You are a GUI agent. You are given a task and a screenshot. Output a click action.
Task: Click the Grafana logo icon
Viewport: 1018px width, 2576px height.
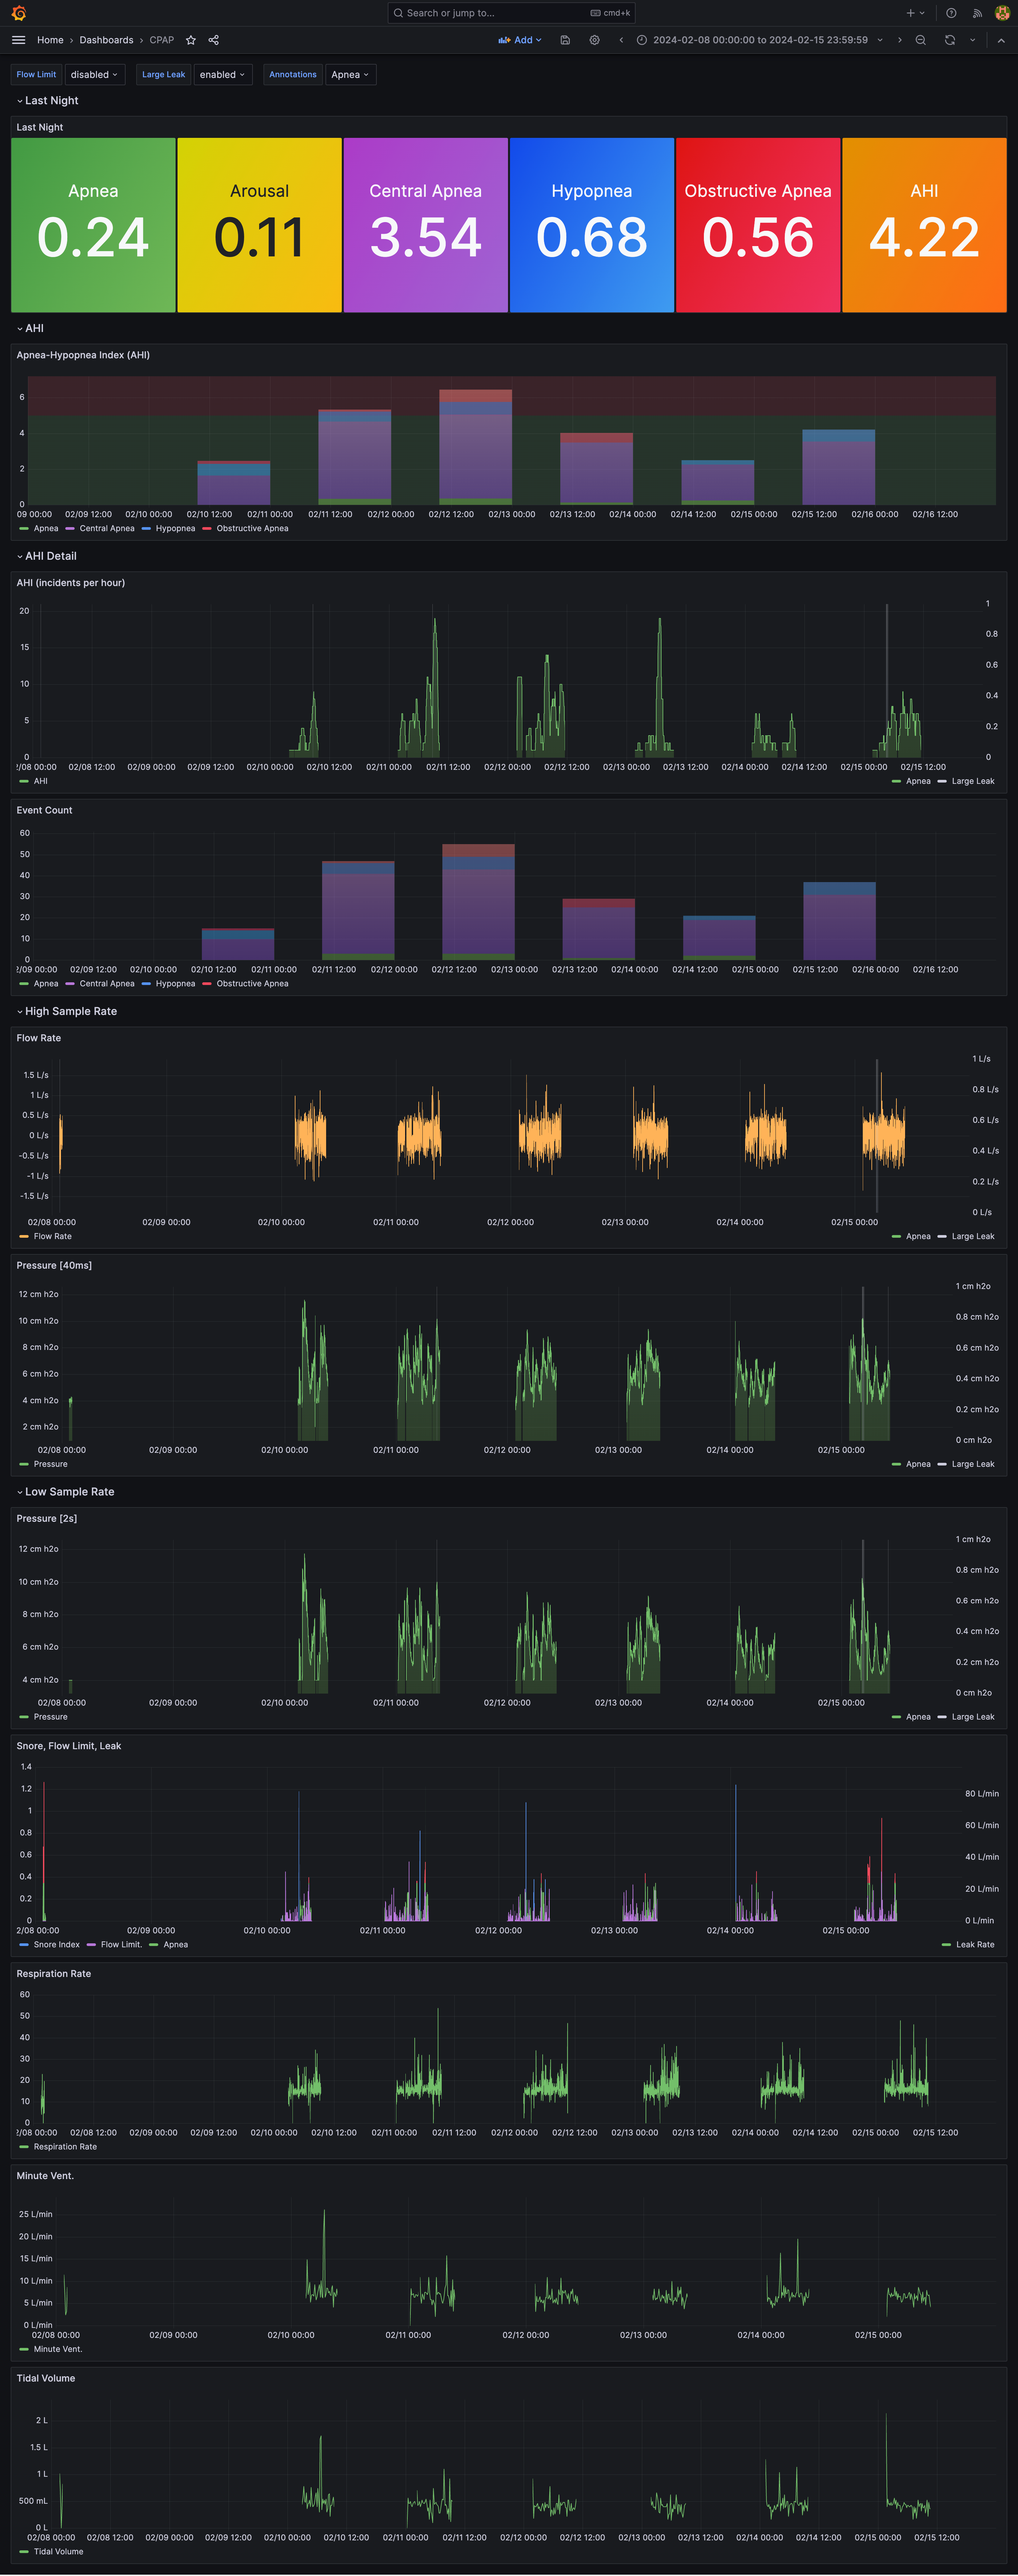point(18,13)
